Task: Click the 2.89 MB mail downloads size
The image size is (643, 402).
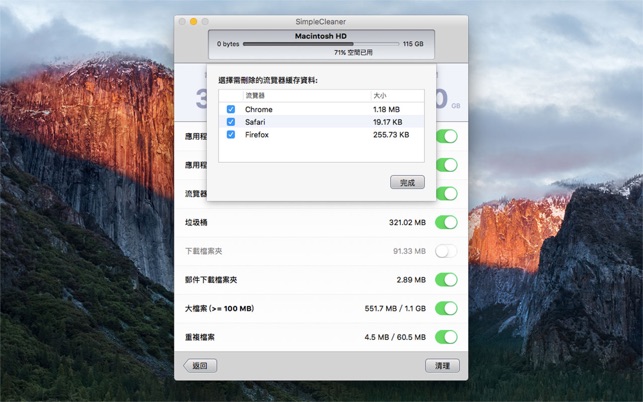Action: click(411, 280)
